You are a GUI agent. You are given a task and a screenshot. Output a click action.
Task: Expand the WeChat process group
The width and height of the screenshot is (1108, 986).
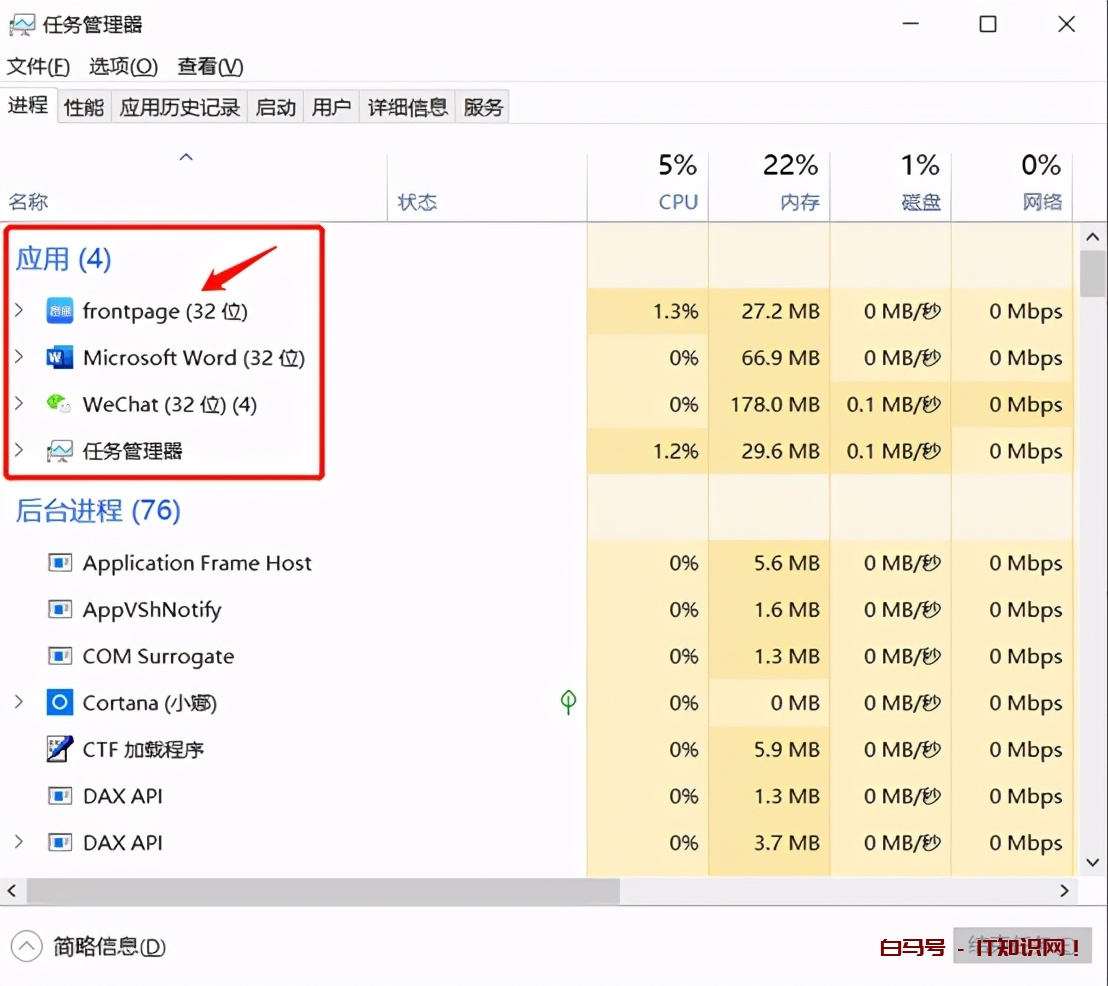[x=19, y=404]
